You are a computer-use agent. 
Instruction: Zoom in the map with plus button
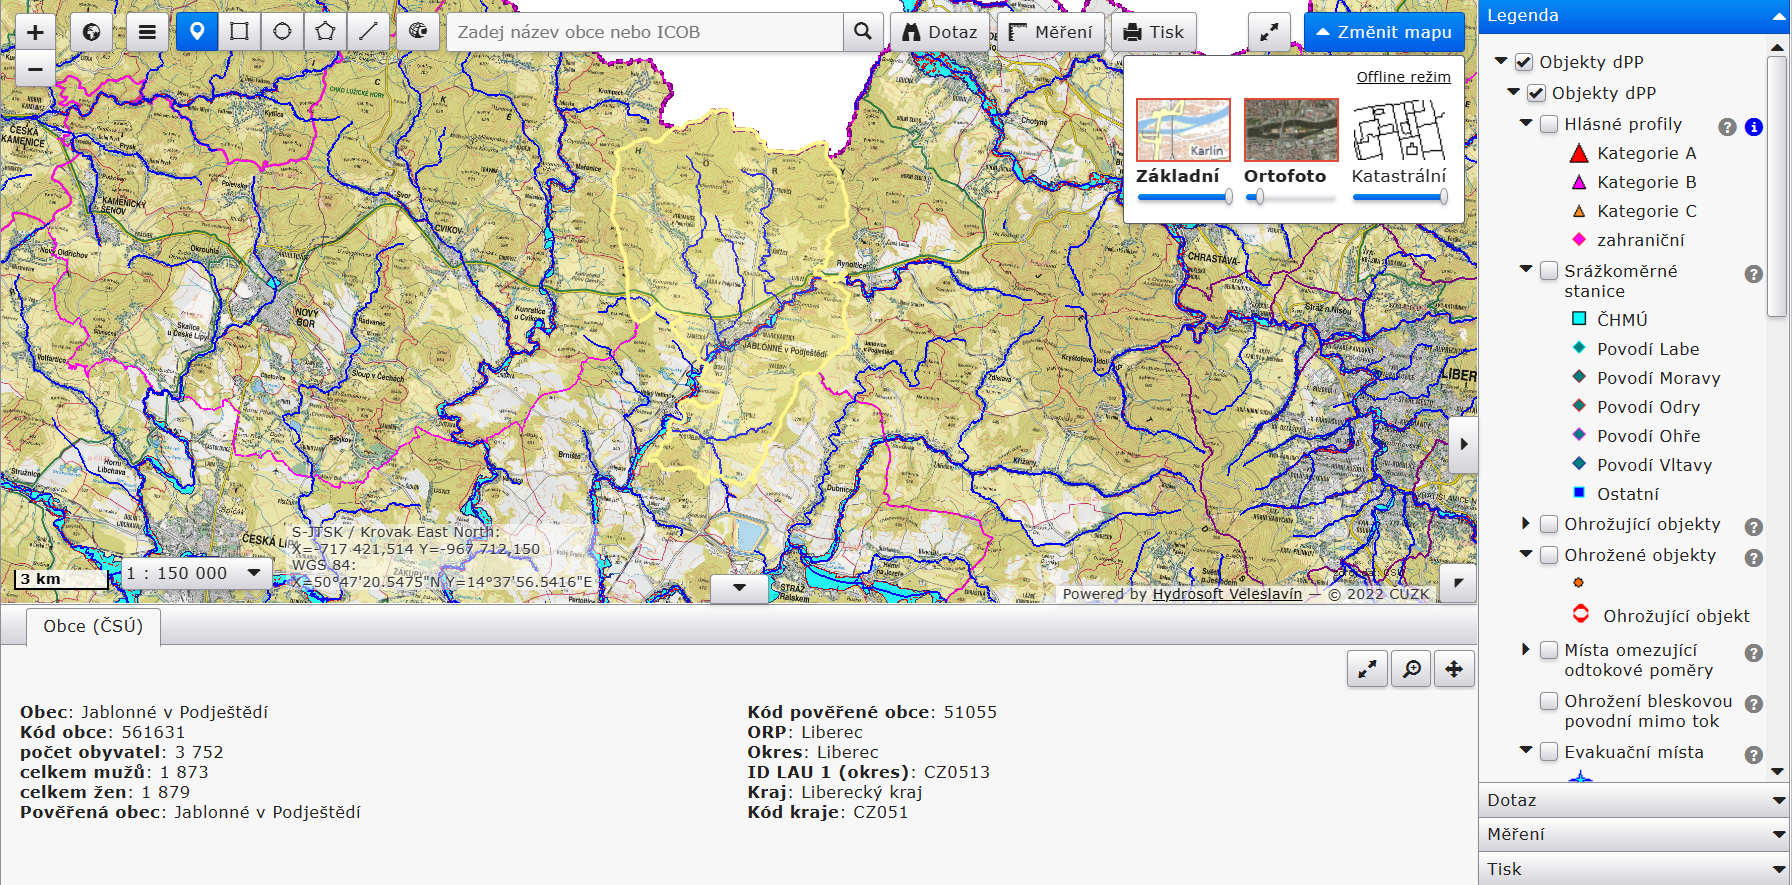[x=35, y=32]
